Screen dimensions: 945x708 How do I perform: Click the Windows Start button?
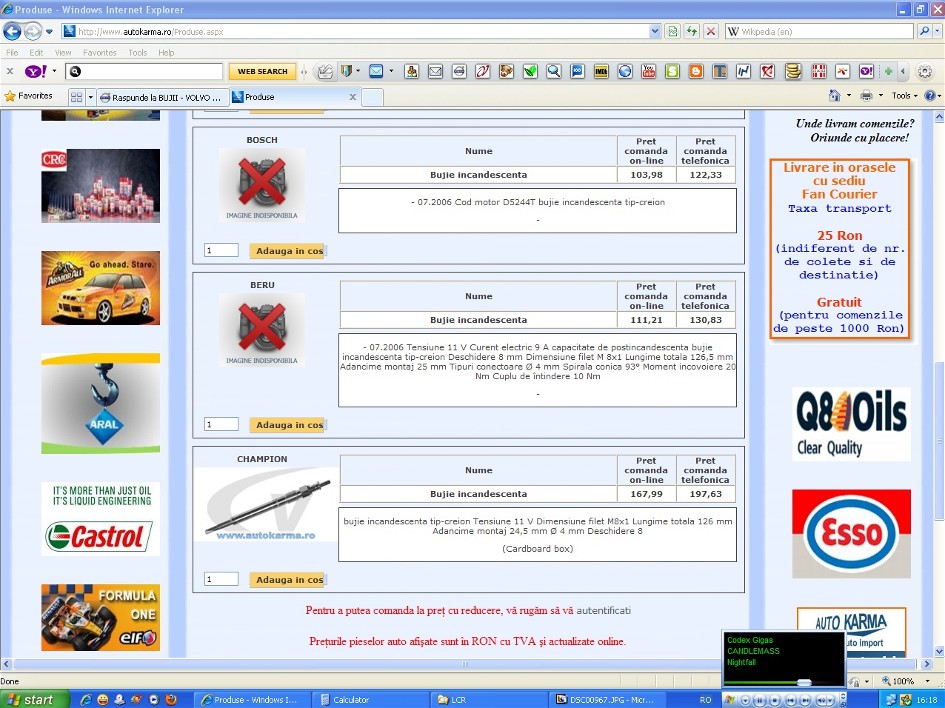(x=34, y=700)
